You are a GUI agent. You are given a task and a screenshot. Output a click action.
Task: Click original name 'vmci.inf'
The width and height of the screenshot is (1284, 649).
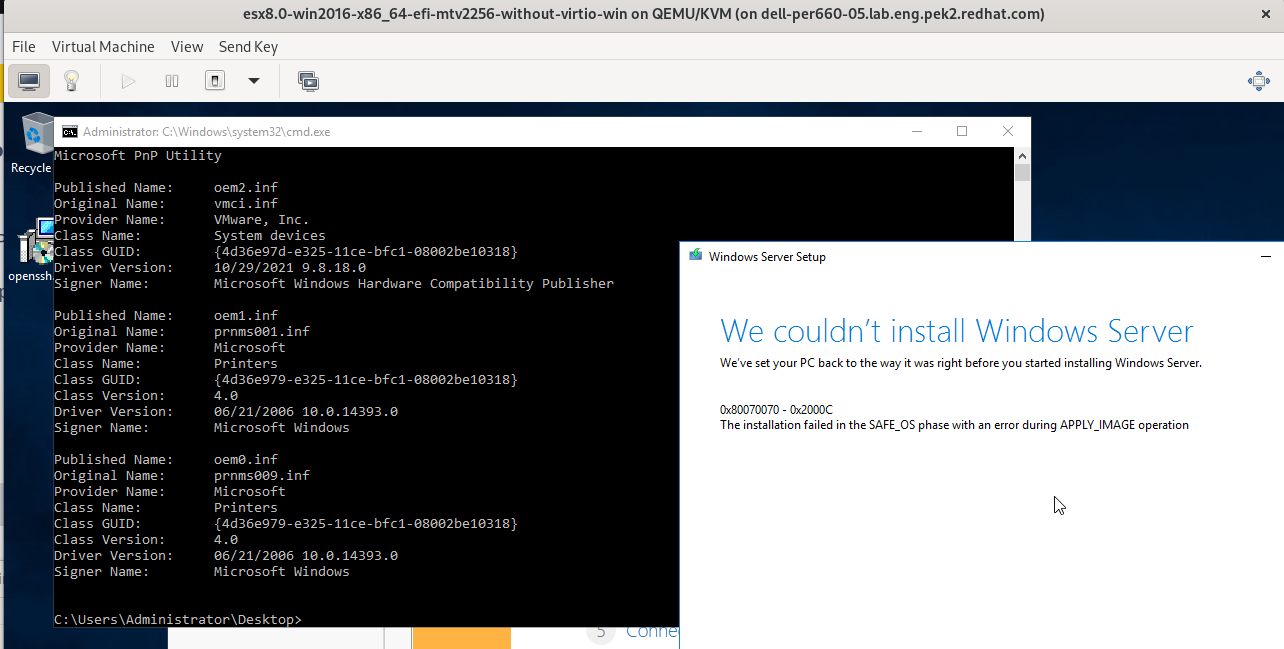pyautogui.click(x=246, y=203)
